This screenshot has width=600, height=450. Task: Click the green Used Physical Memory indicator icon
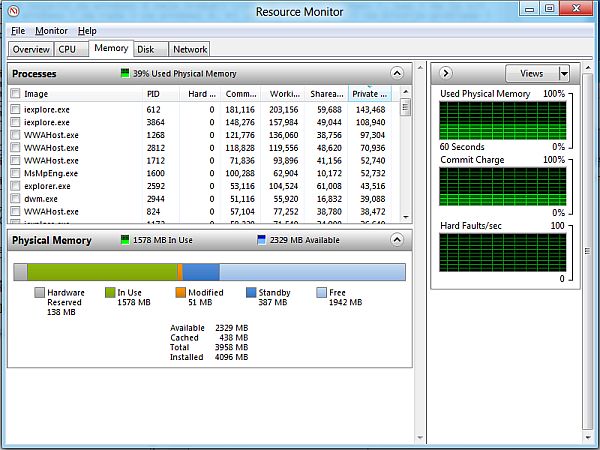pyautogui.click(x=124, y=73)
